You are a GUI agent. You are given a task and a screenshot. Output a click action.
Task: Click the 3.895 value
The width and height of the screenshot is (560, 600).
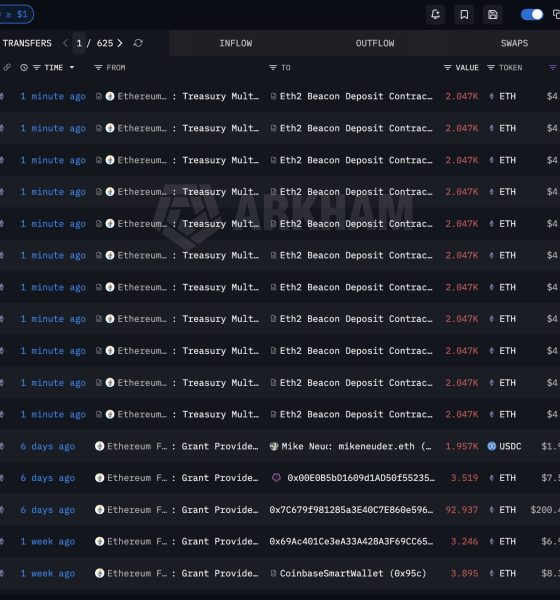464,573
